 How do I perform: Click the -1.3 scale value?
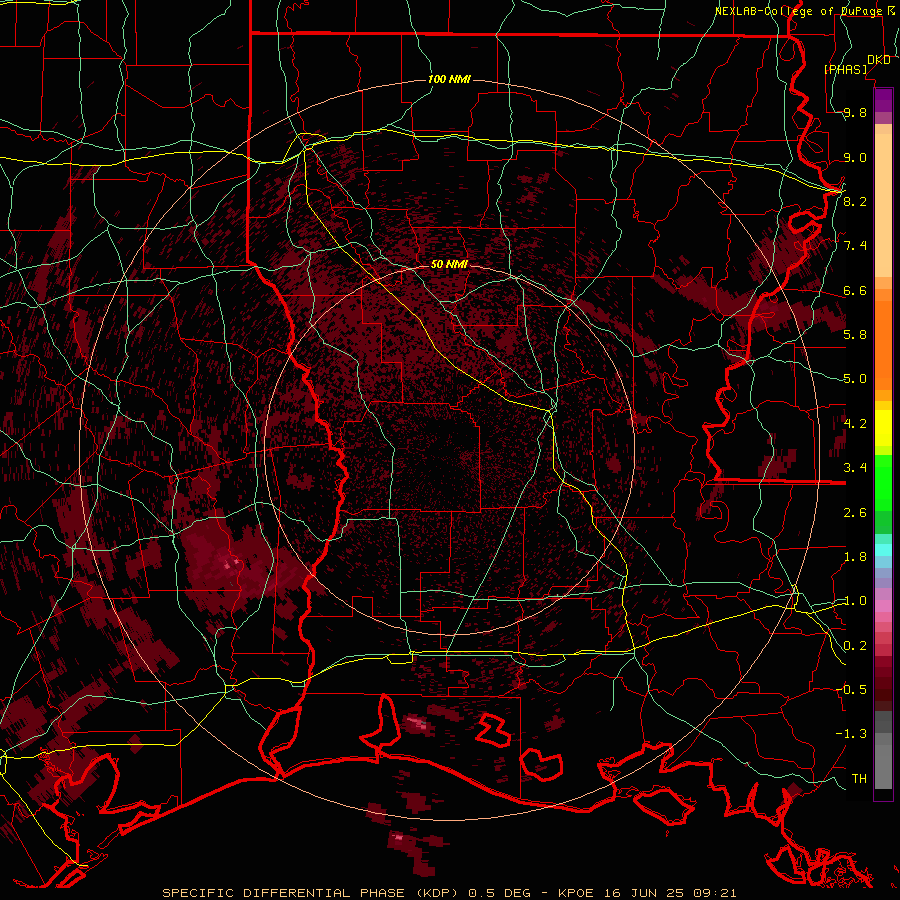(x=851, y=734)
